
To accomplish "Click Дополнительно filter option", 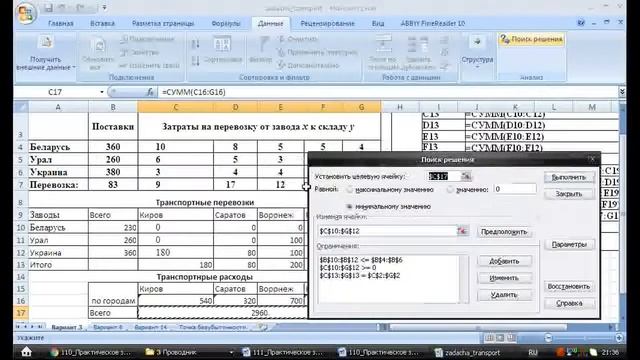I will (309, 65).
